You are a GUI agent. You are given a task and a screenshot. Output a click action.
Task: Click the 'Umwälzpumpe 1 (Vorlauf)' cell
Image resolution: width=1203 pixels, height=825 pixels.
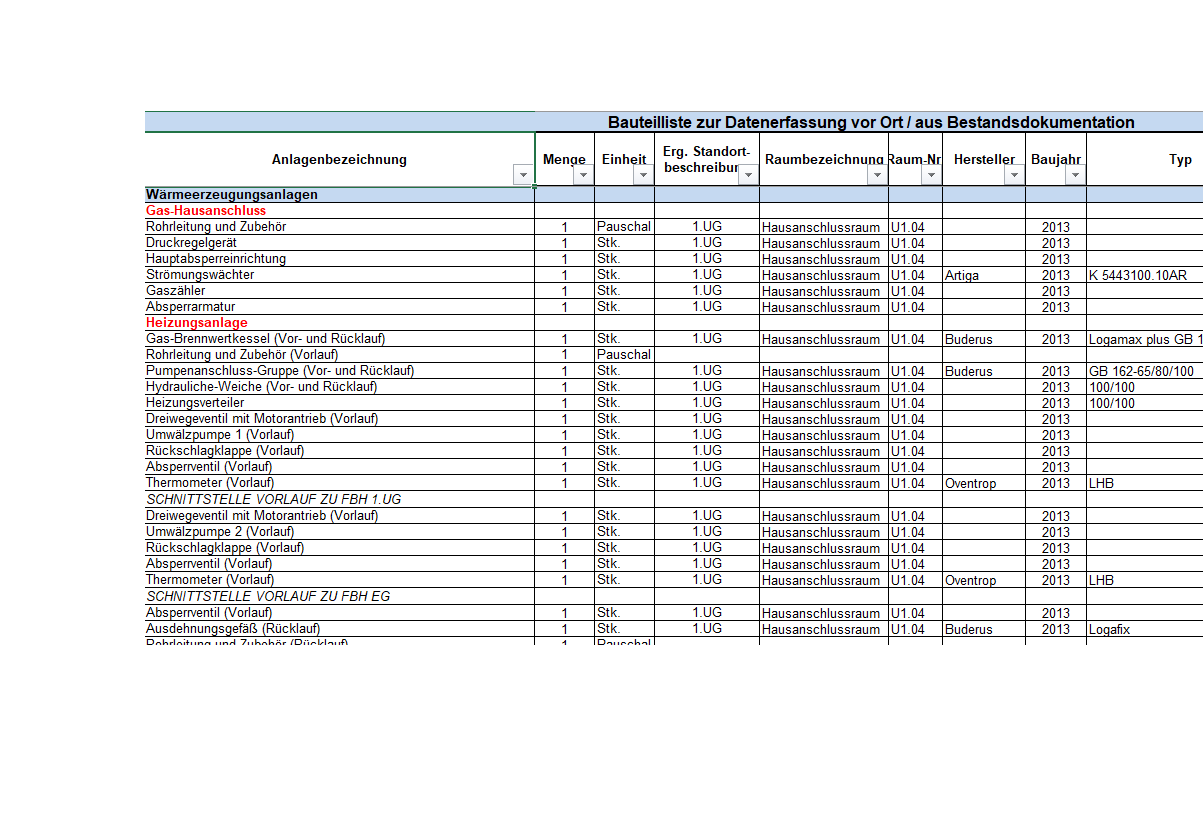(x=340, y=435)
